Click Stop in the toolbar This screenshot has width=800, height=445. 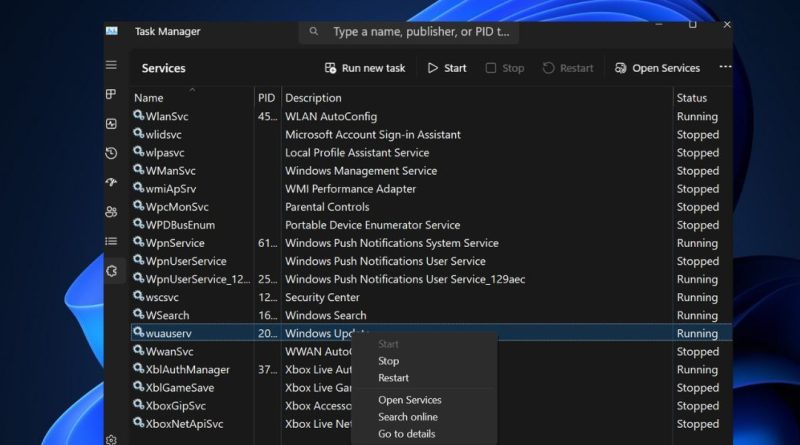(505, 68)
